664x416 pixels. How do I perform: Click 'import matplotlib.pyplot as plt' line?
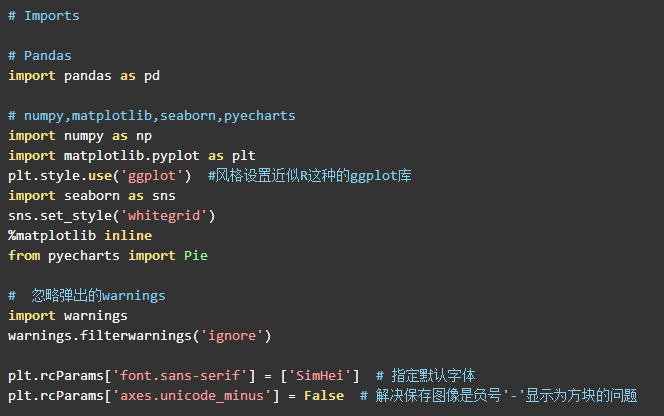point(132,156)
